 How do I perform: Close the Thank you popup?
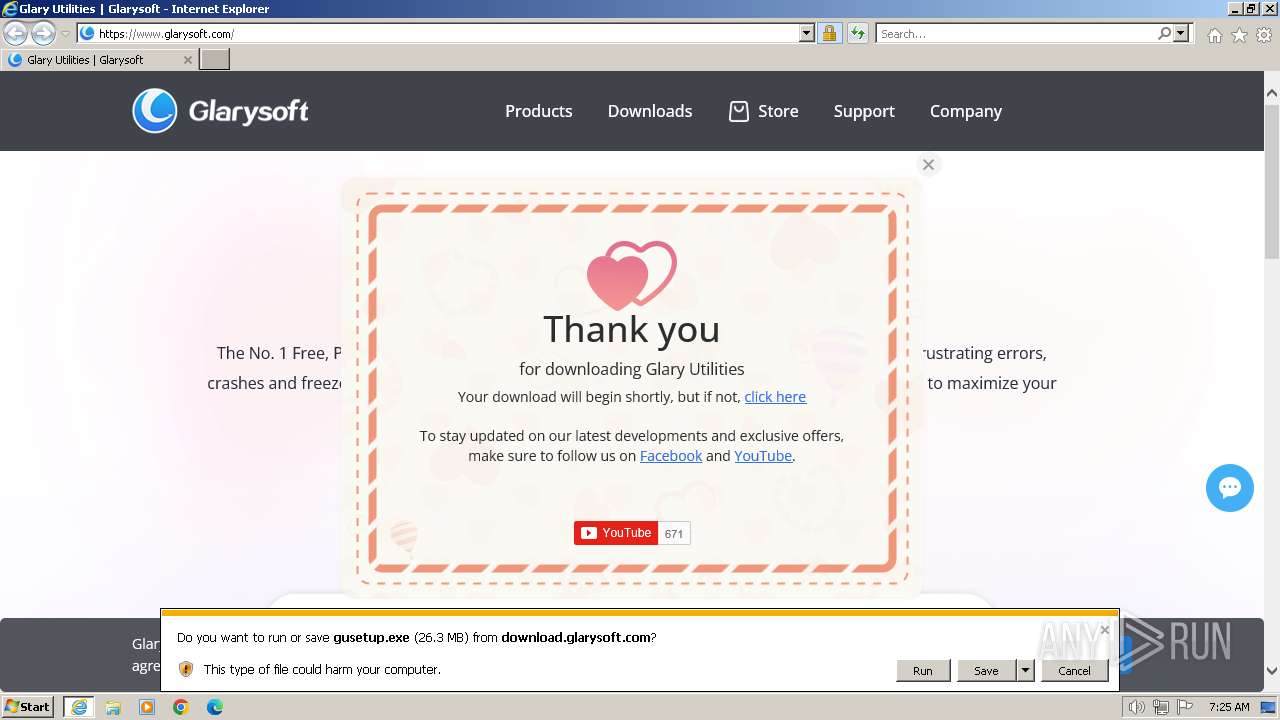pos(928,165)
